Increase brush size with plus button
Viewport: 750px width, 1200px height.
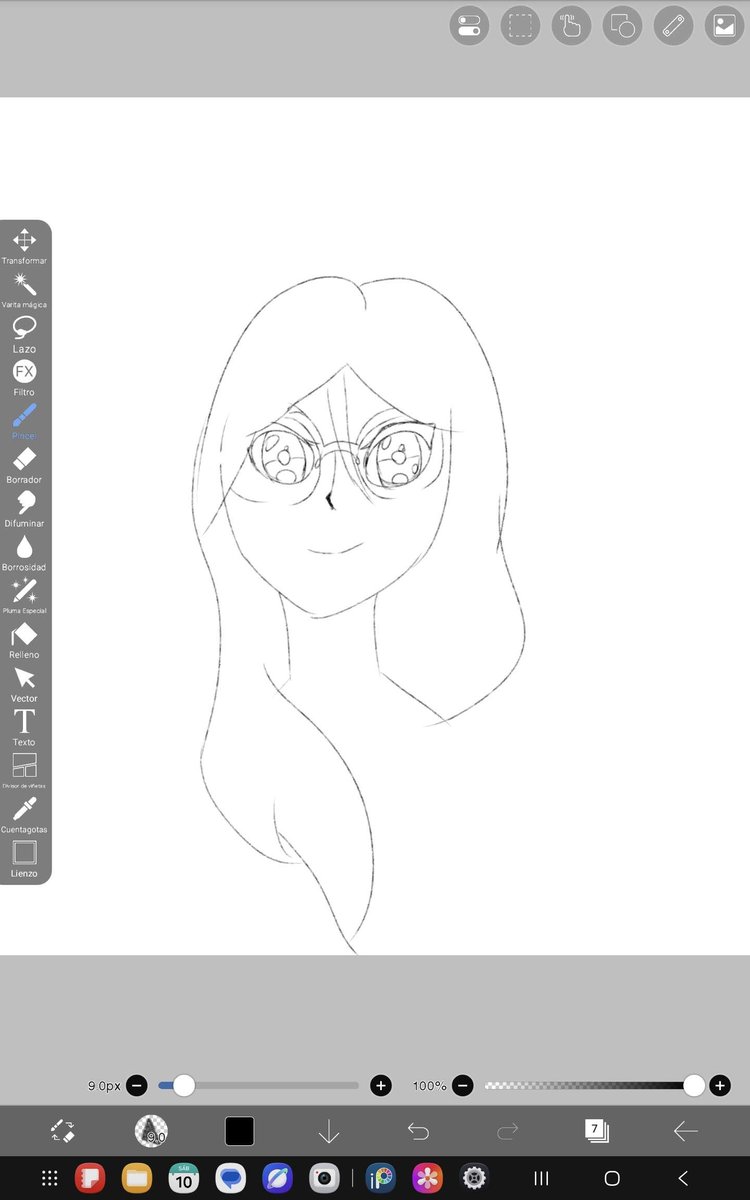(x=380, y=1085)
